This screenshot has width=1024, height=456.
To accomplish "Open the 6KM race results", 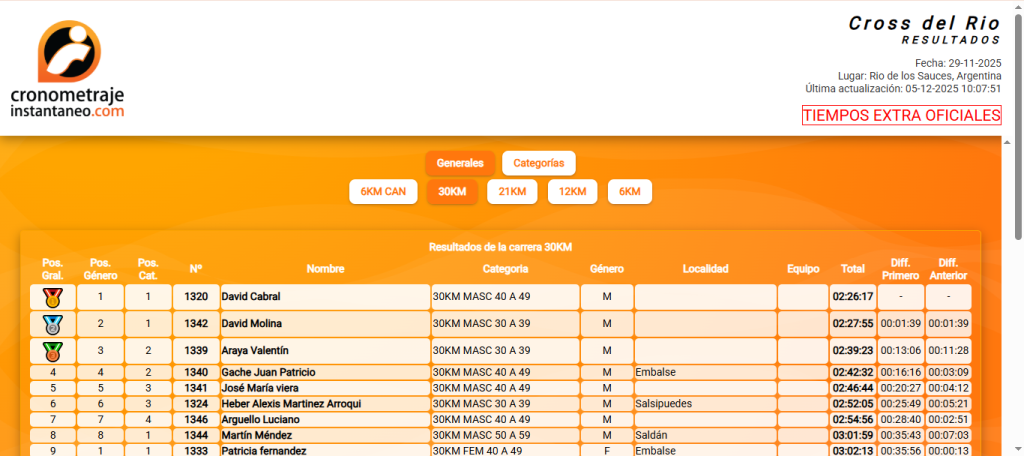I will [630, 192].
